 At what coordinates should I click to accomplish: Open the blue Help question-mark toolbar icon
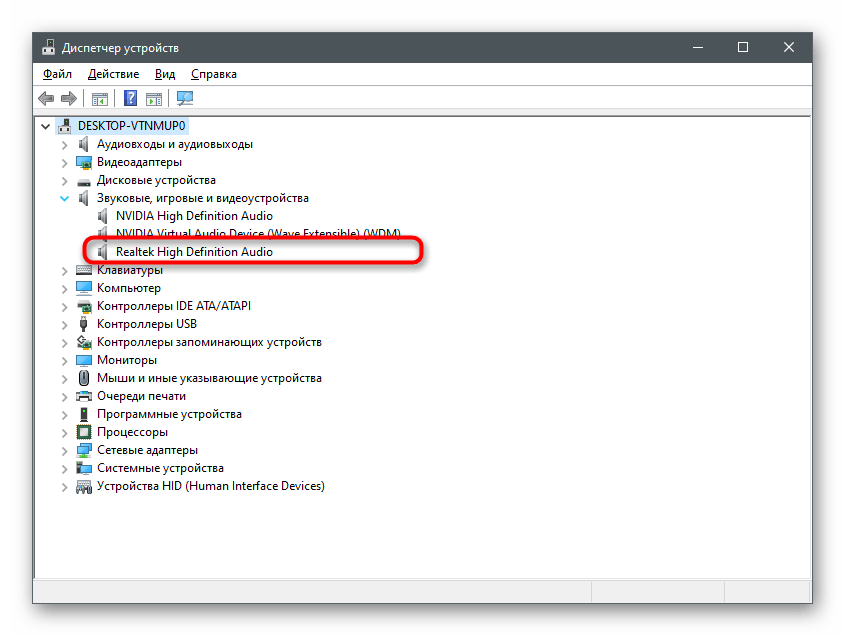[130, 98]
